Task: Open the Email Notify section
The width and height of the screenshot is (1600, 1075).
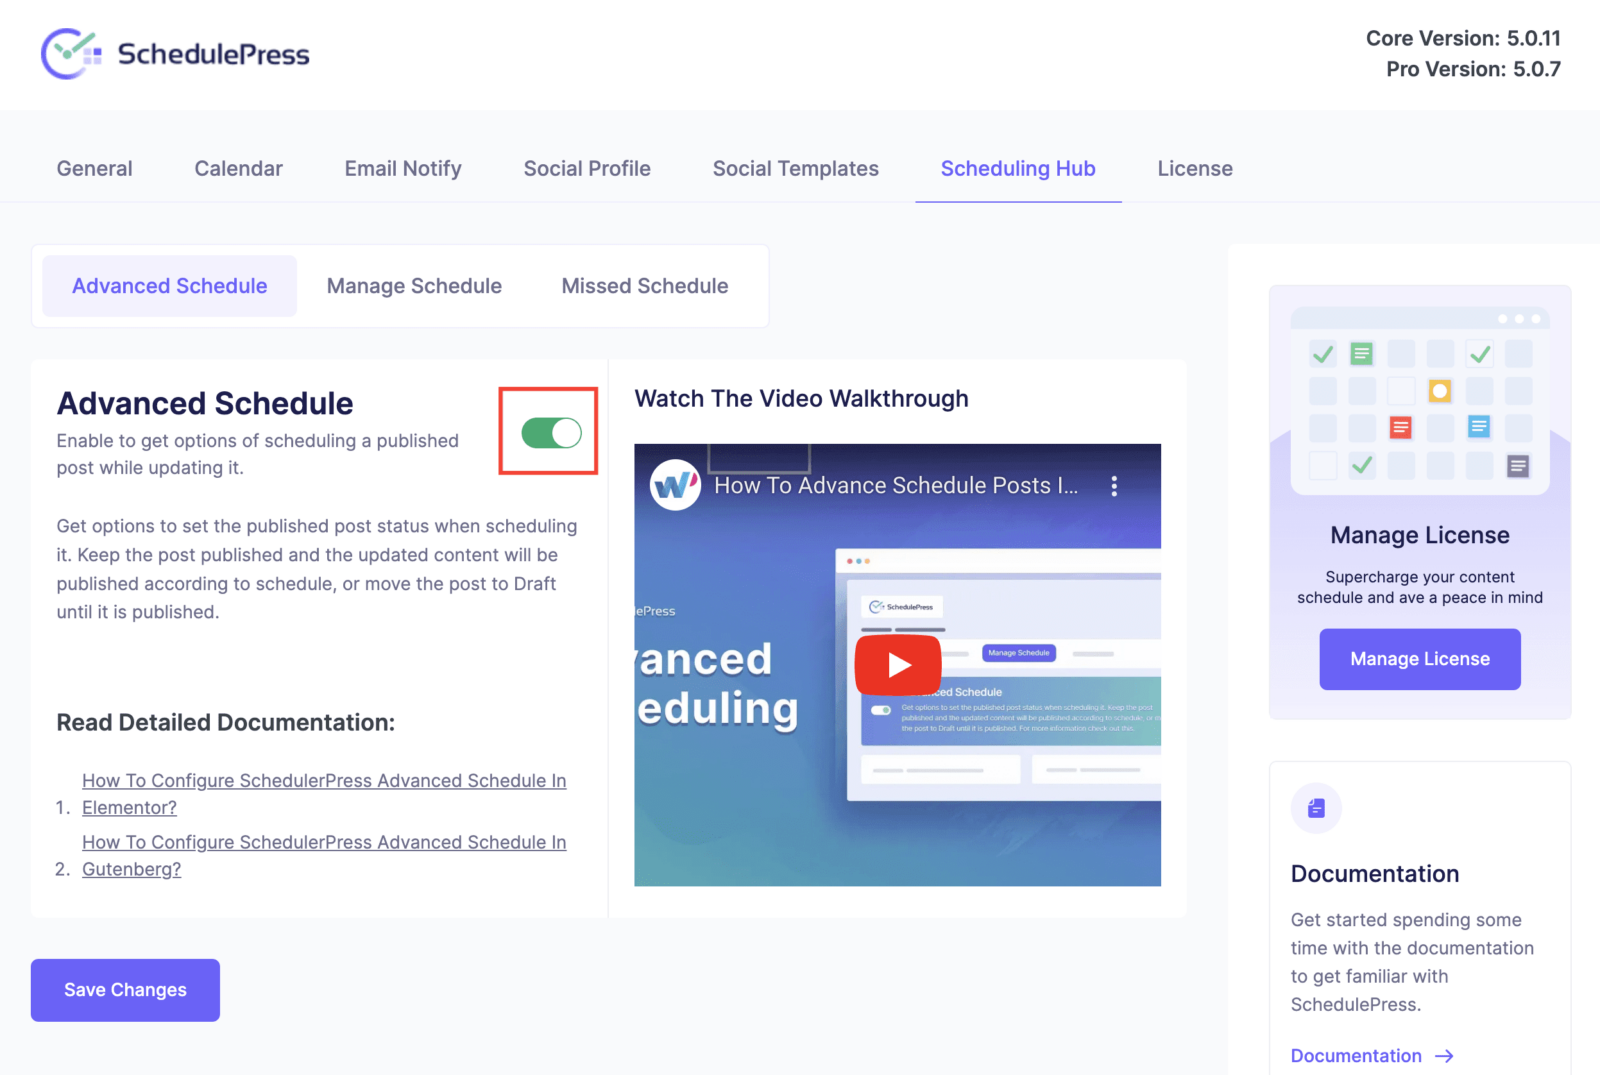Action: [x=402, y=168]
